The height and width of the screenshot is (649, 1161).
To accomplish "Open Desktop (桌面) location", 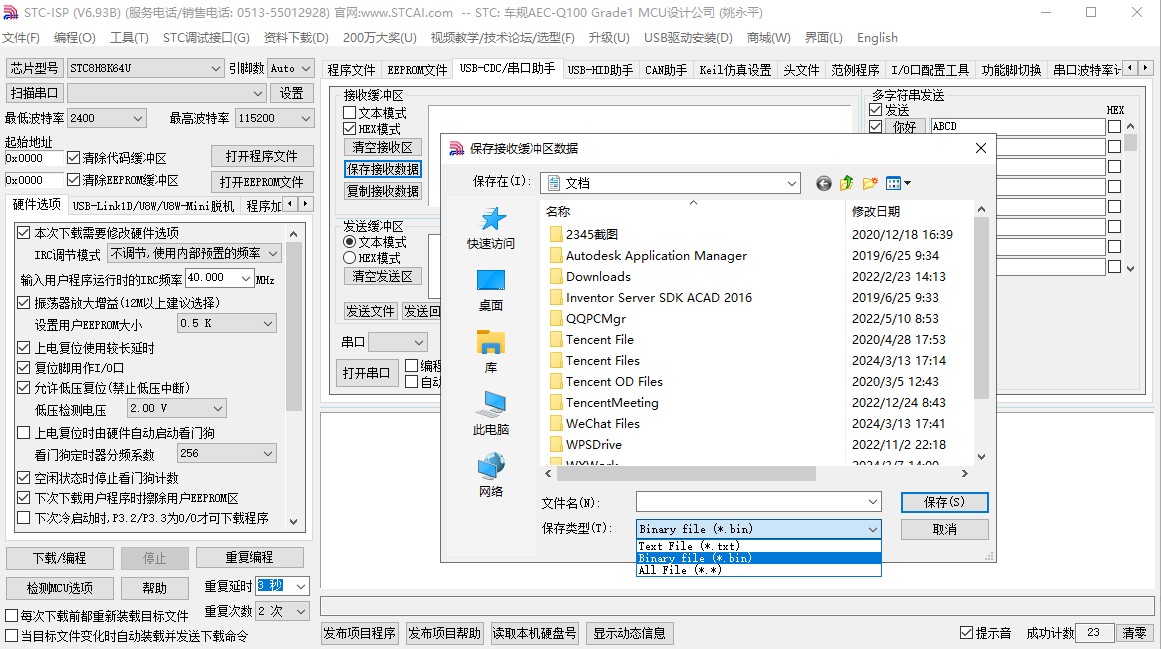I will point(490,291).
